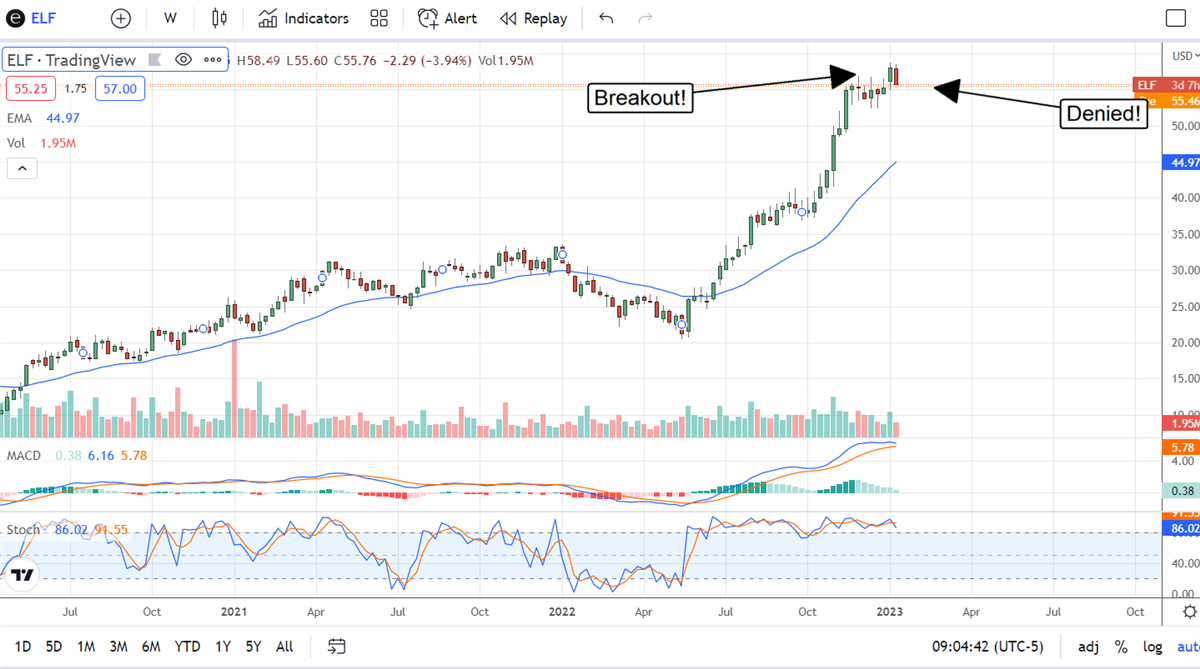This screenshot has height=669, width=1200.
Task: Toggle the adj dividend adjustment
Action: pos(1088,646)
